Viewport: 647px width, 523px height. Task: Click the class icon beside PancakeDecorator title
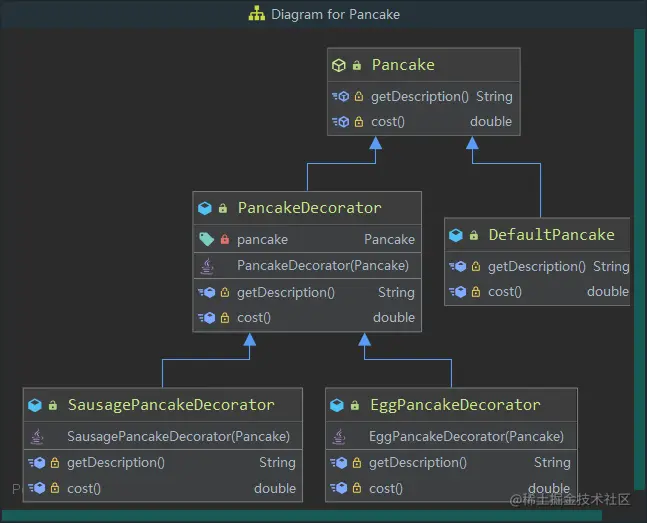[205, 208]
